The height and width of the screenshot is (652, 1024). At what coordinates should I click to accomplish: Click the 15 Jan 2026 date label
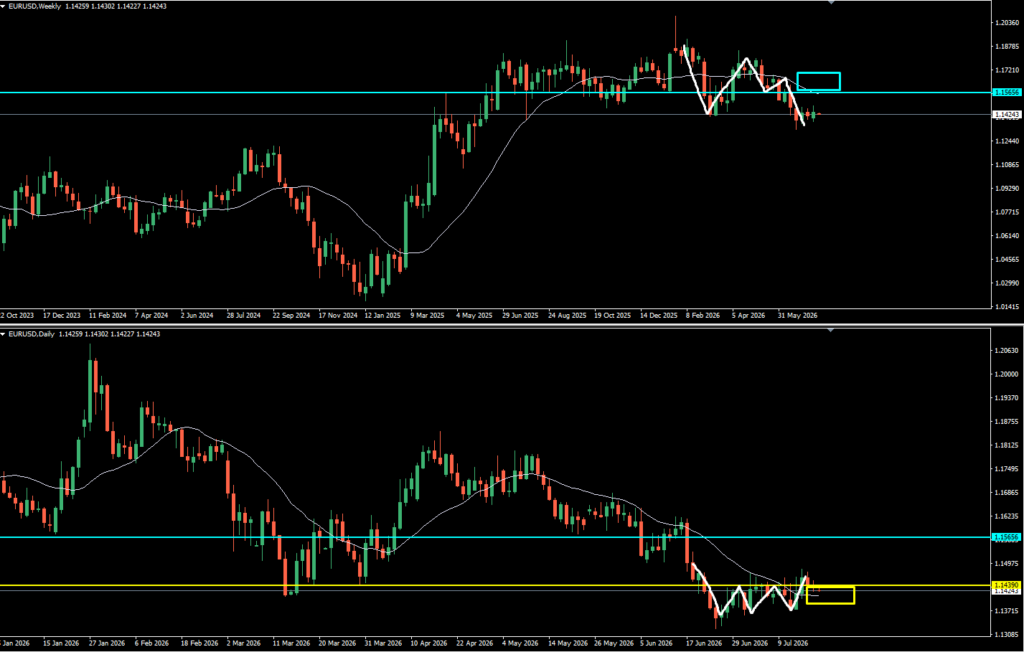pyautogui.click(x=61, y=643)
